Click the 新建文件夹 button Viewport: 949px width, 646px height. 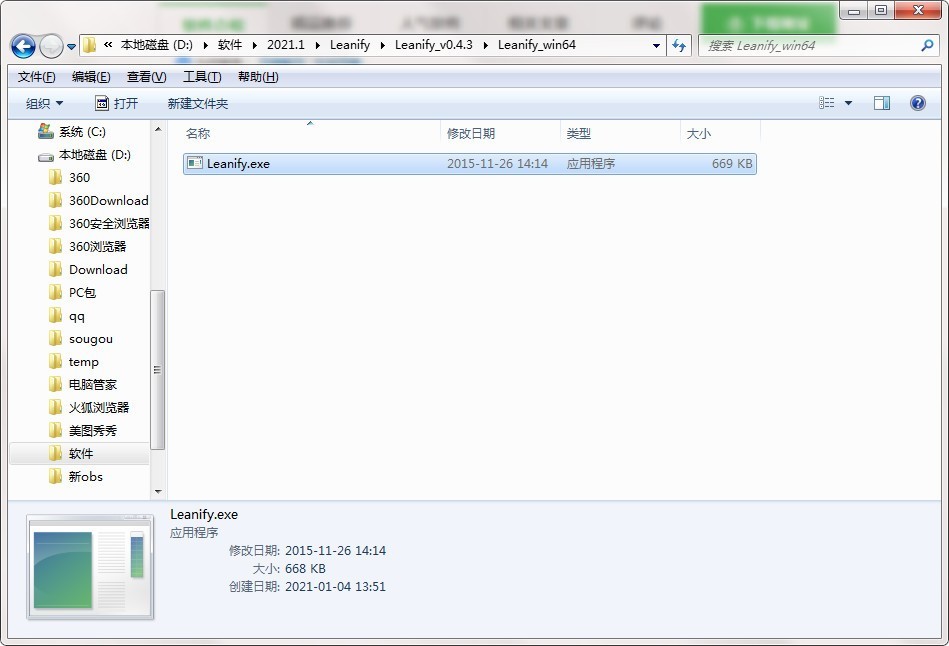pos(197,103)
